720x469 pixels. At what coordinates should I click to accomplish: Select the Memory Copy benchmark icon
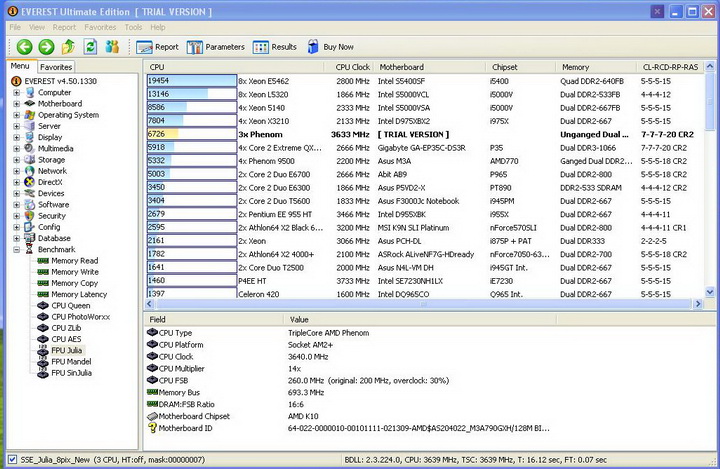[x=43, y=283]
